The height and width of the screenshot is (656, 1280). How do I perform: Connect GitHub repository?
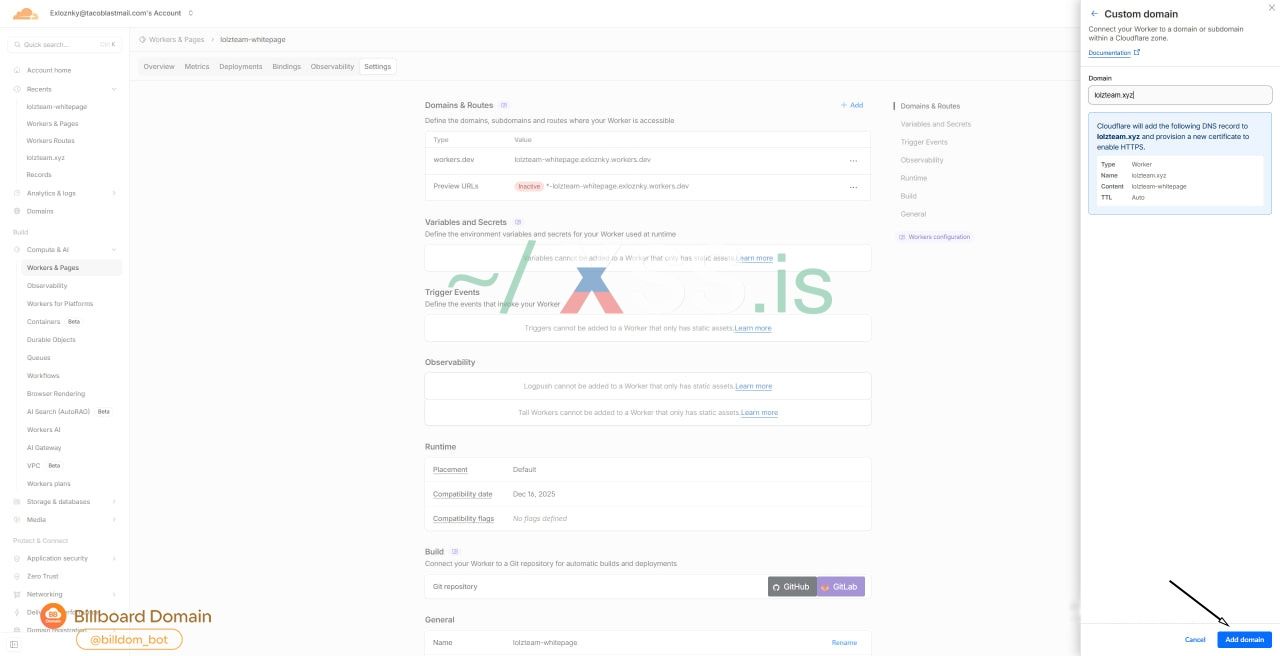[x=792, y=586]
